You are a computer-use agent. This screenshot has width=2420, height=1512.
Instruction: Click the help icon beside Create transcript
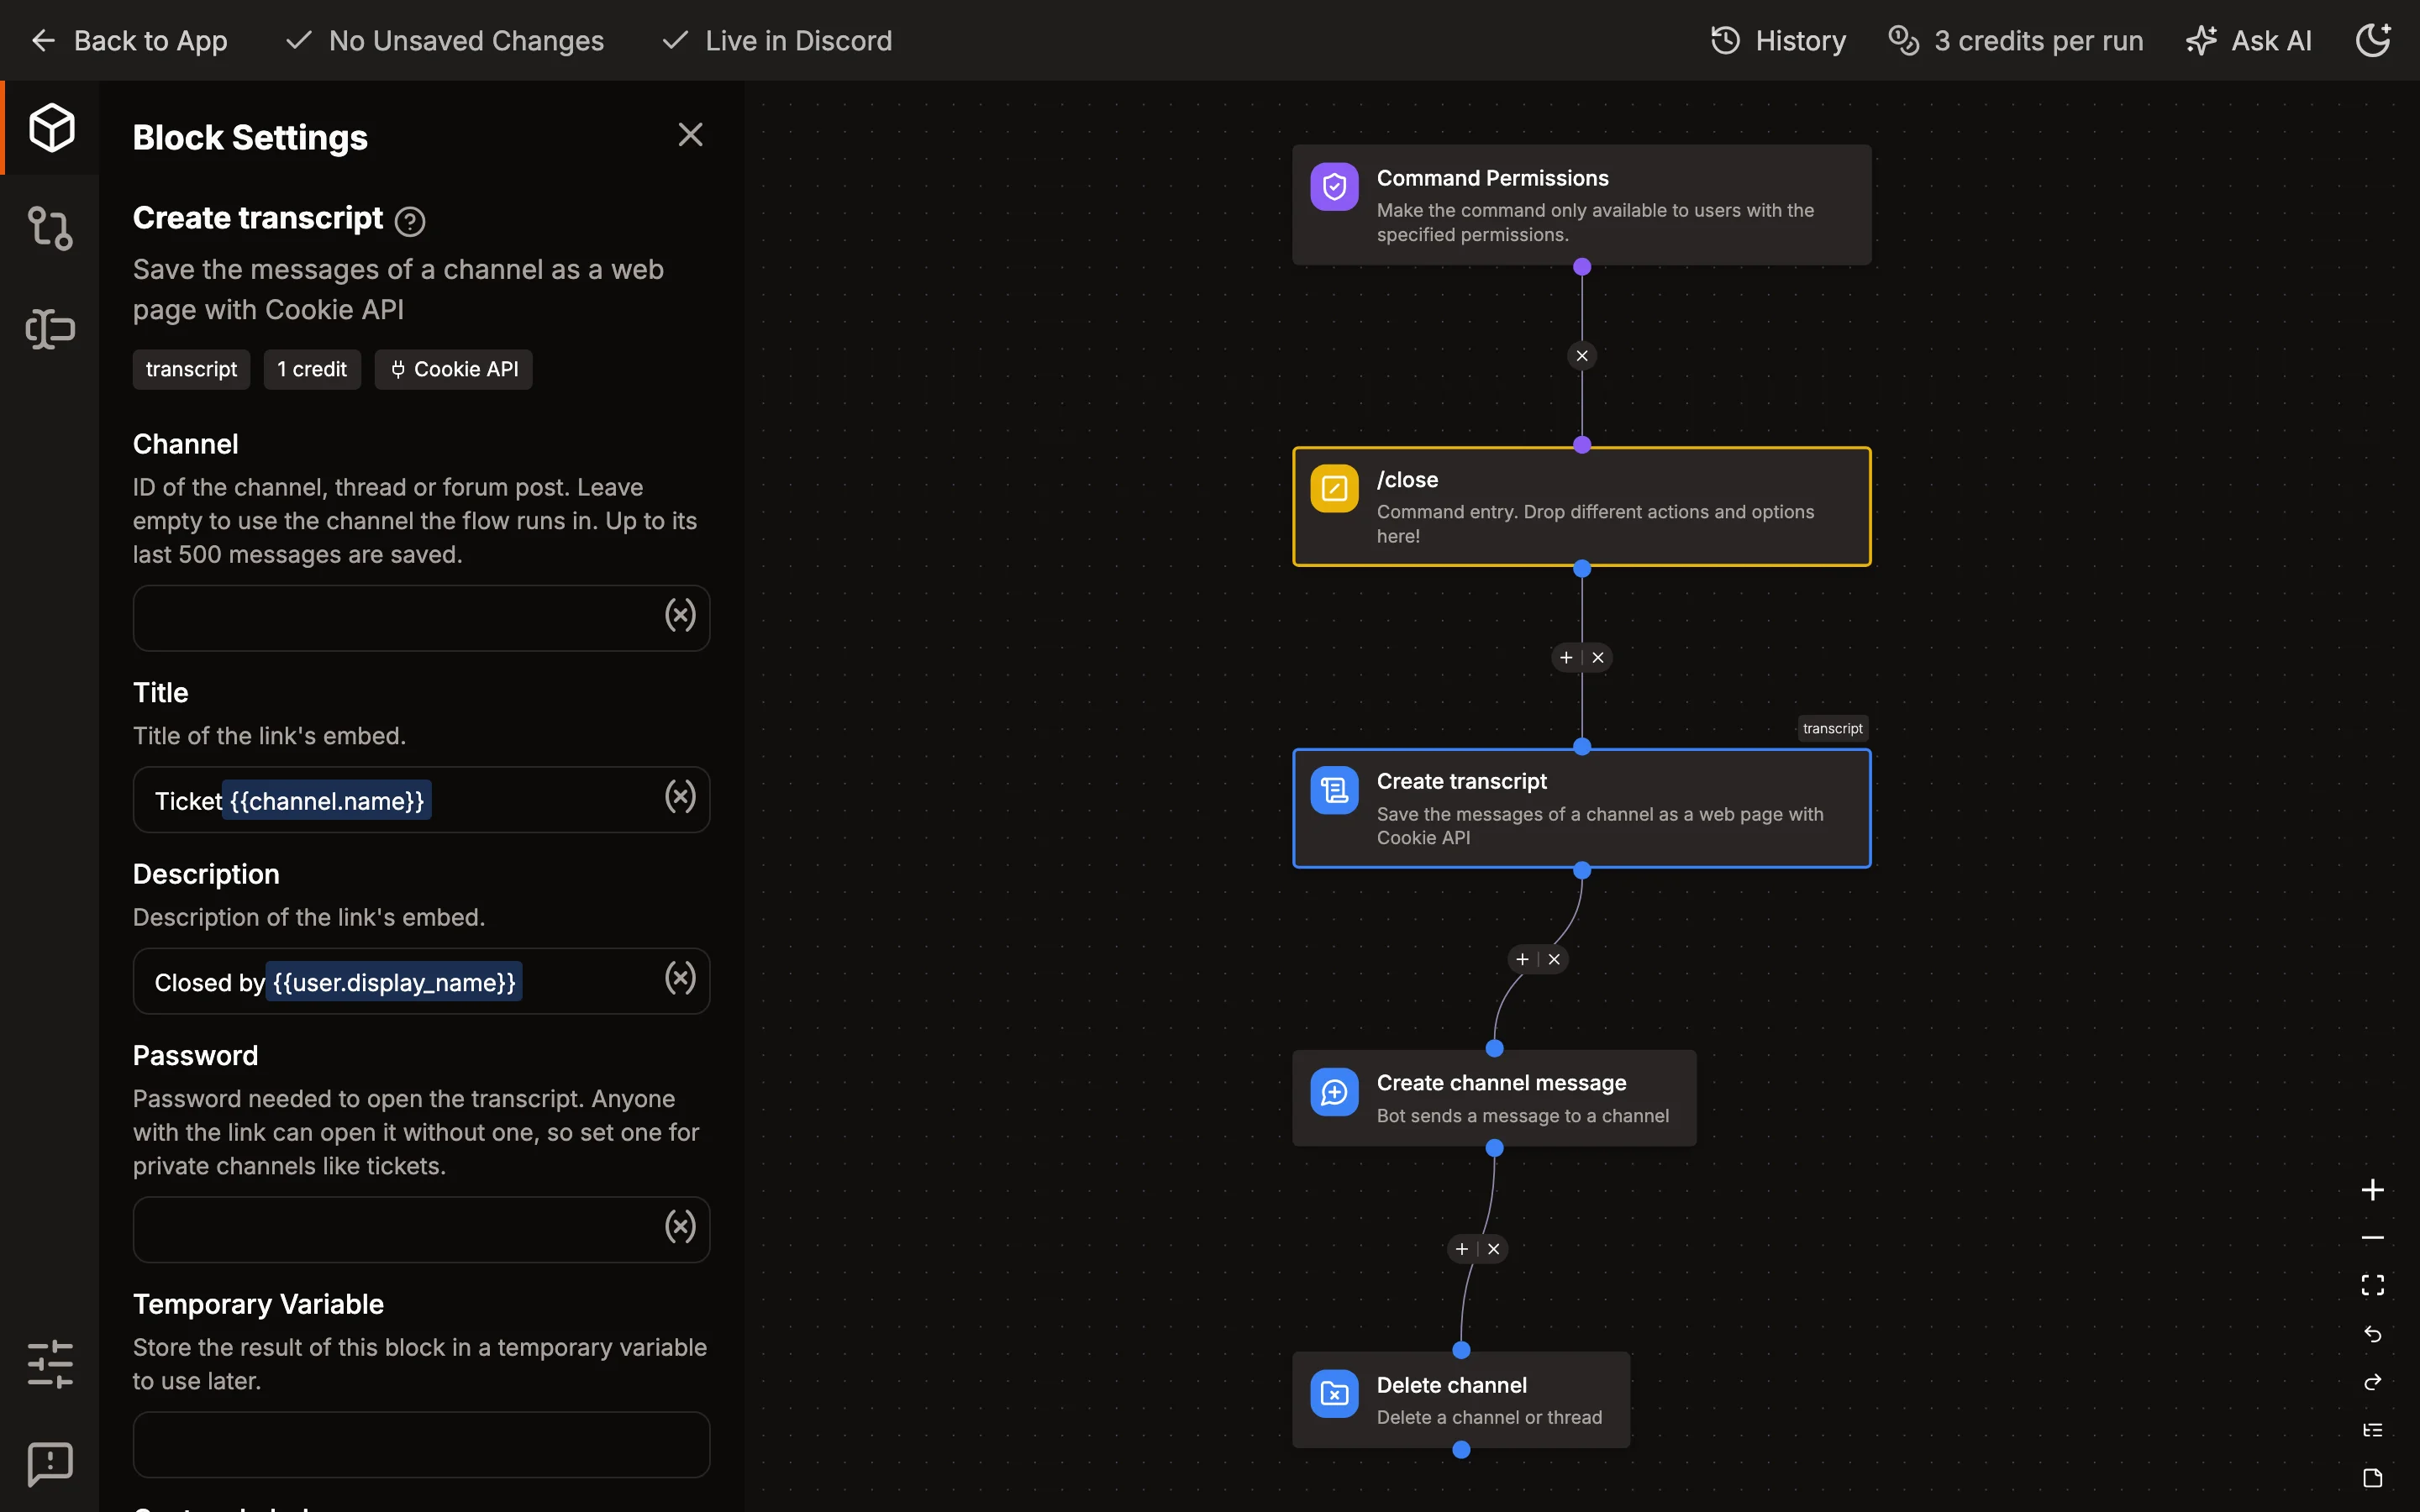coord(410,220)
